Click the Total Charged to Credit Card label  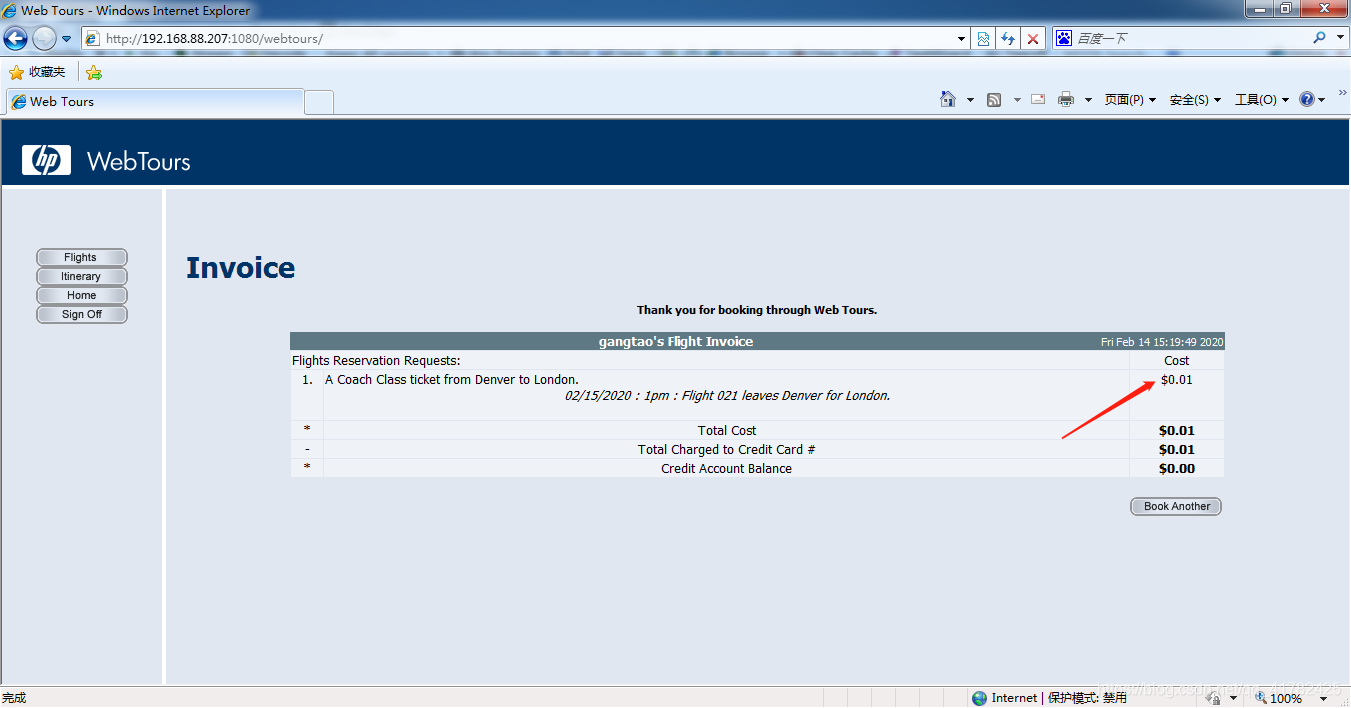coord(727,450)
